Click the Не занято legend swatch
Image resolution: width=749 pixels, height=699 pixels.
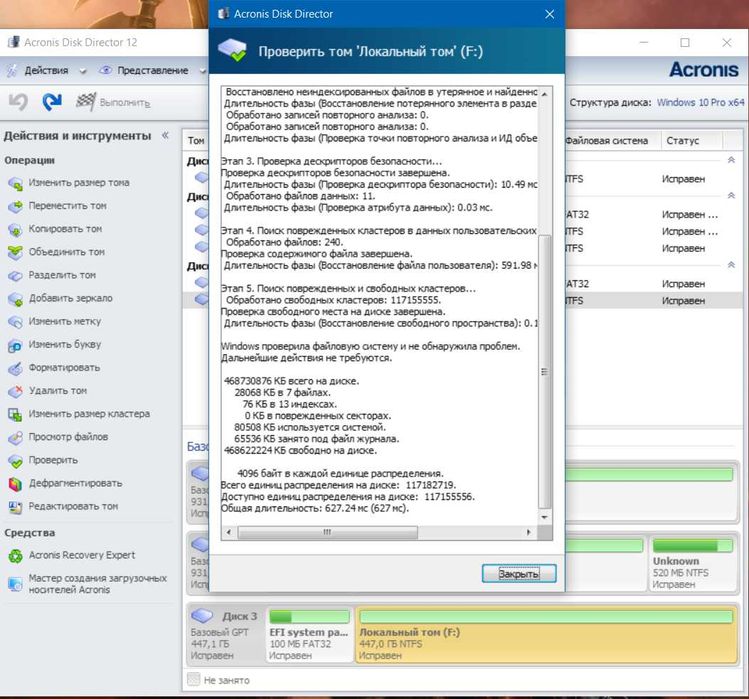pos(193,679)
